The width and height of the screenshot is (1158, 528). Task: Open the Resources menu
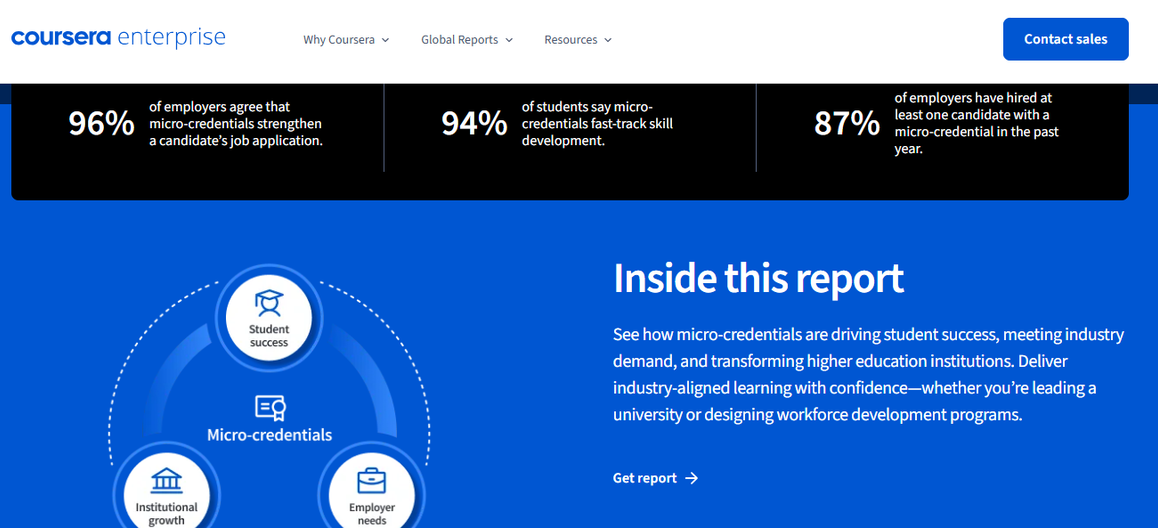578,40
